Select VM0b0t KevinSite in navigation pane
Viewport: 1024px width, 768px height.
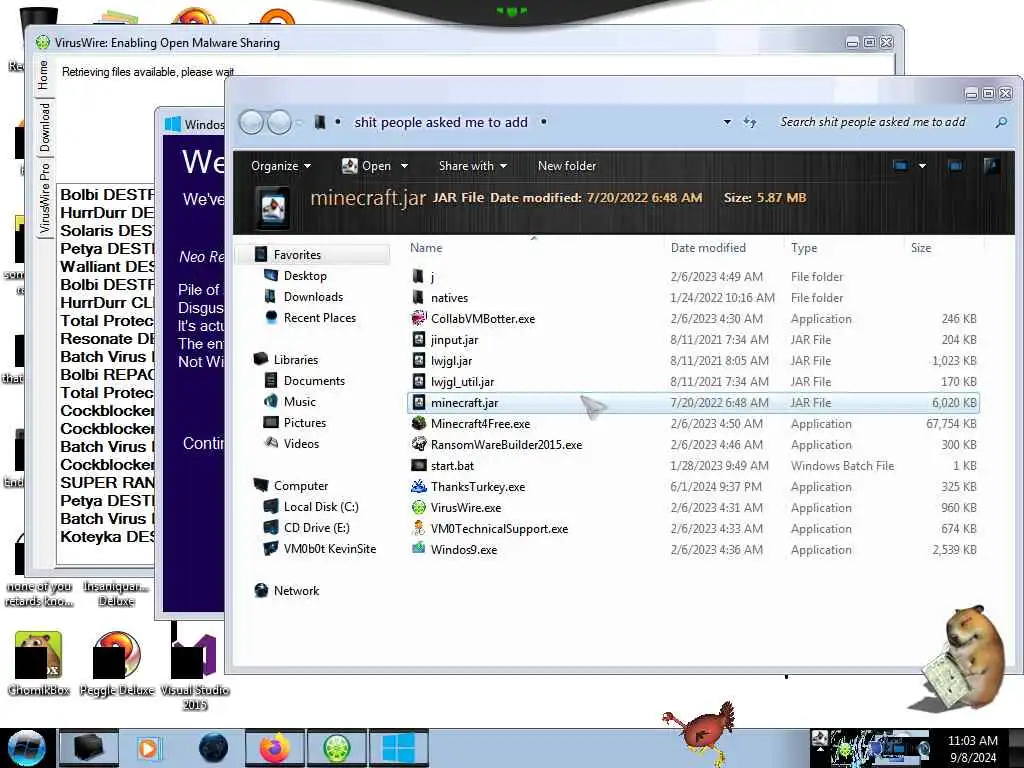pyautogui.click(x=330, y=549)
